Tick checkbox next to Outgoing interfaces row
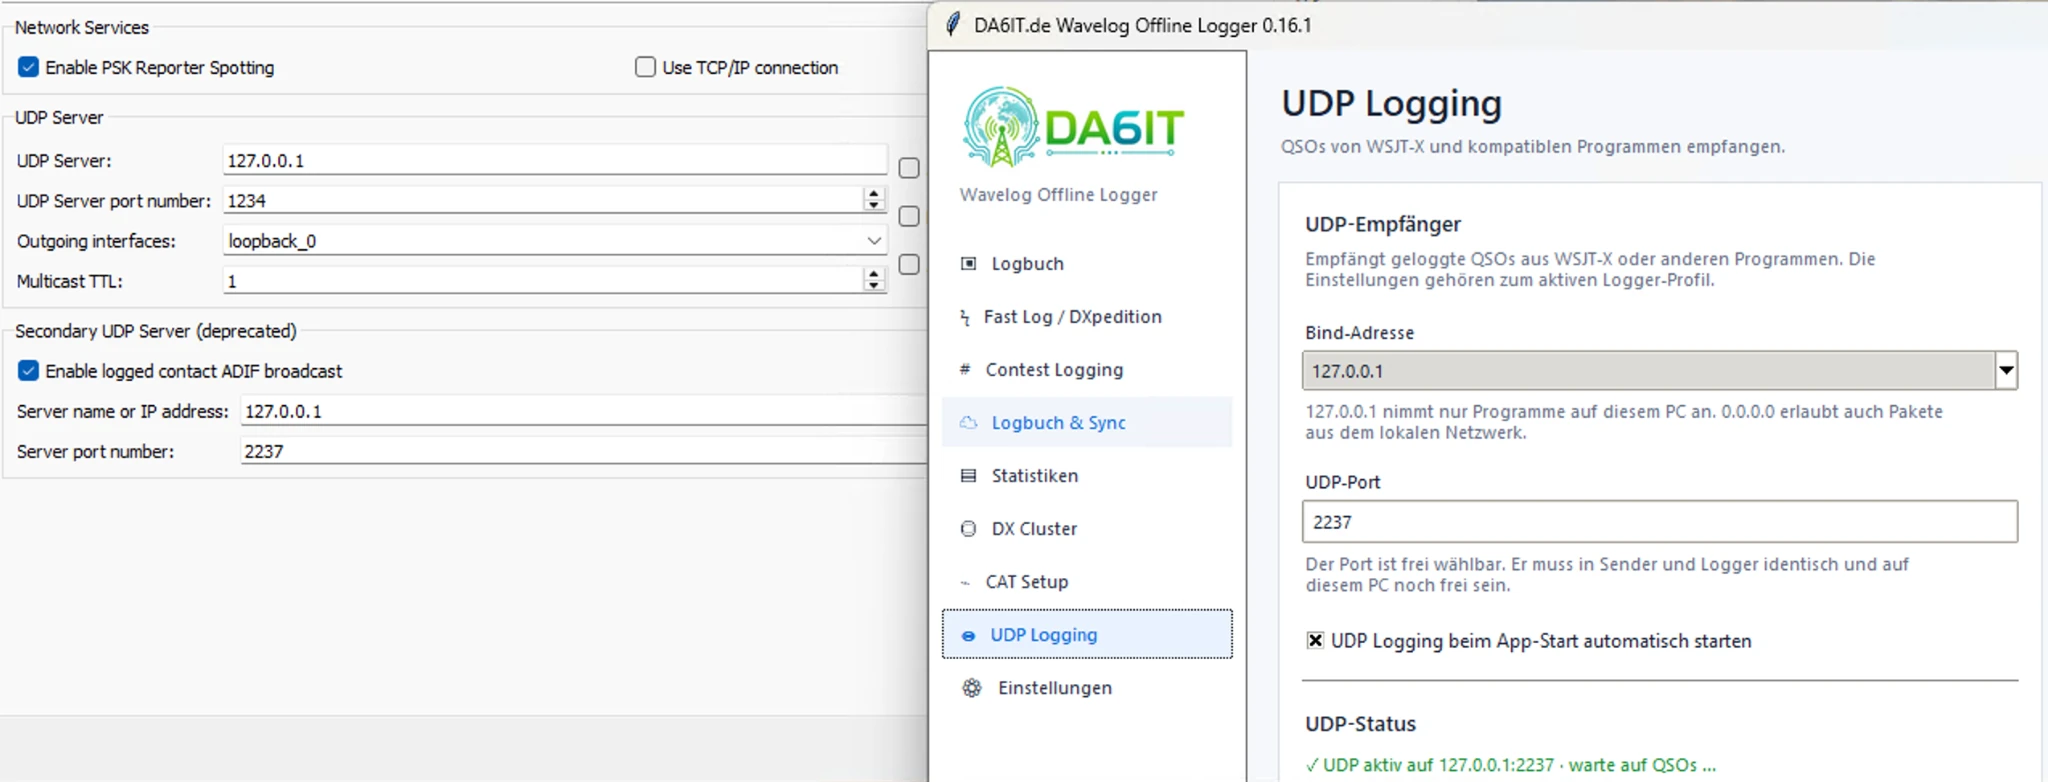2048x782 pixels. [x=908, y=264]
